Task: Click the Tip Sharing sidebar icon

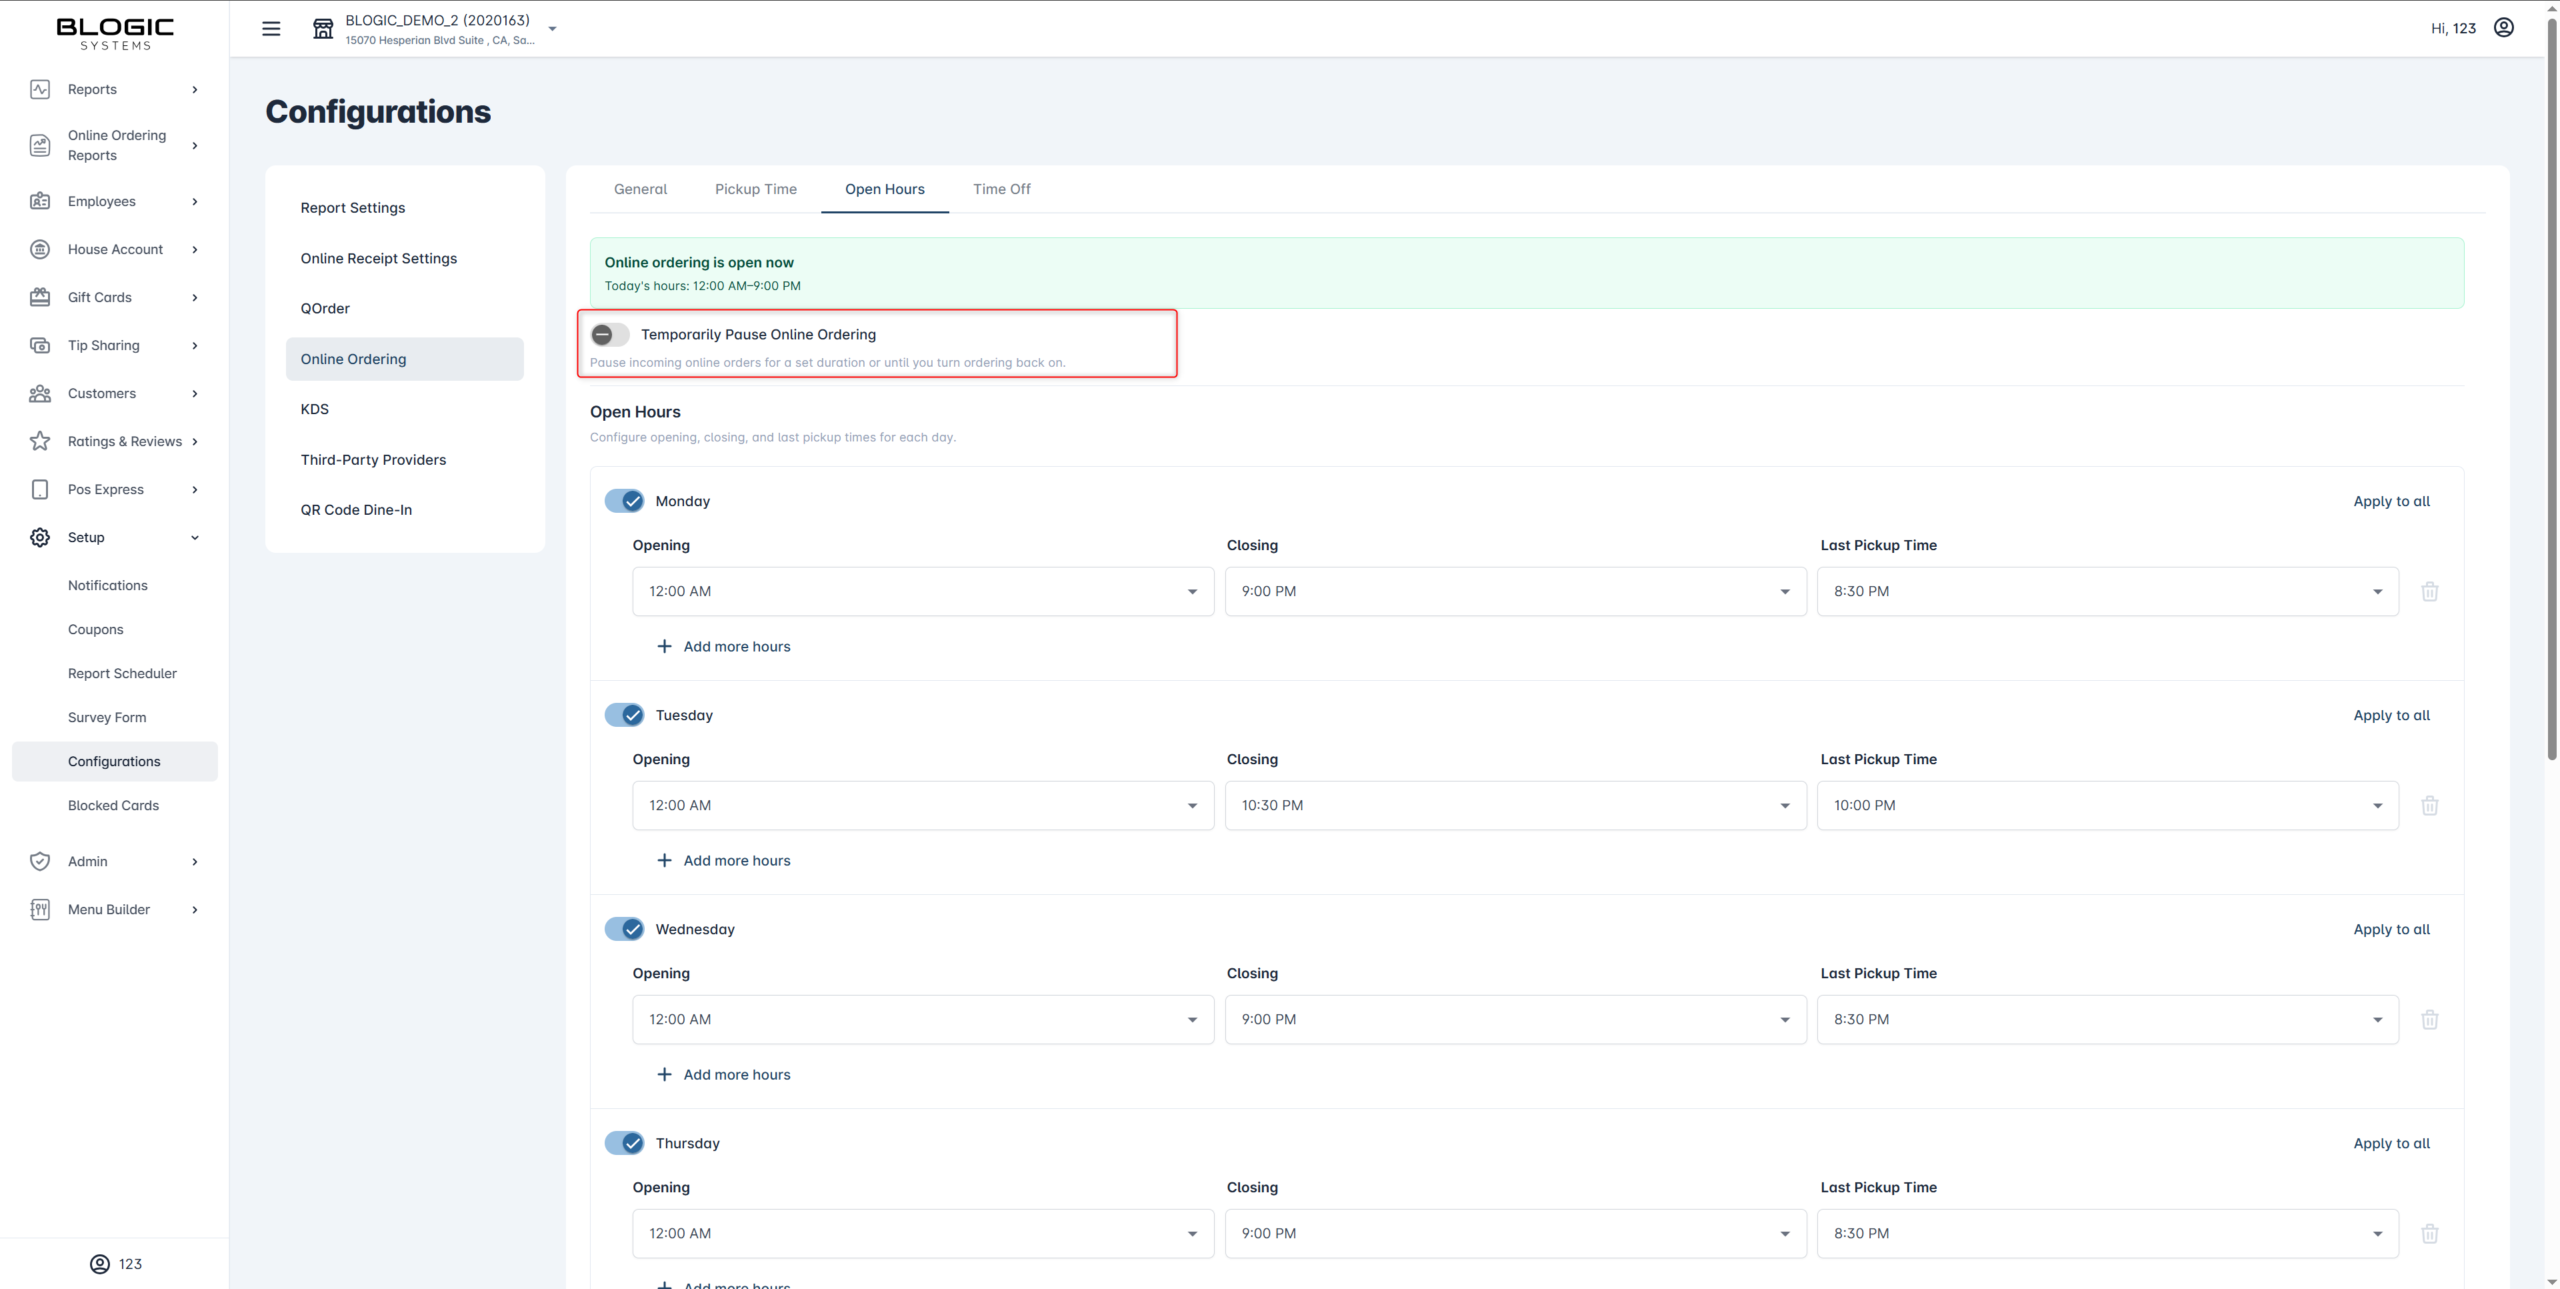Action: coord(40,345)
